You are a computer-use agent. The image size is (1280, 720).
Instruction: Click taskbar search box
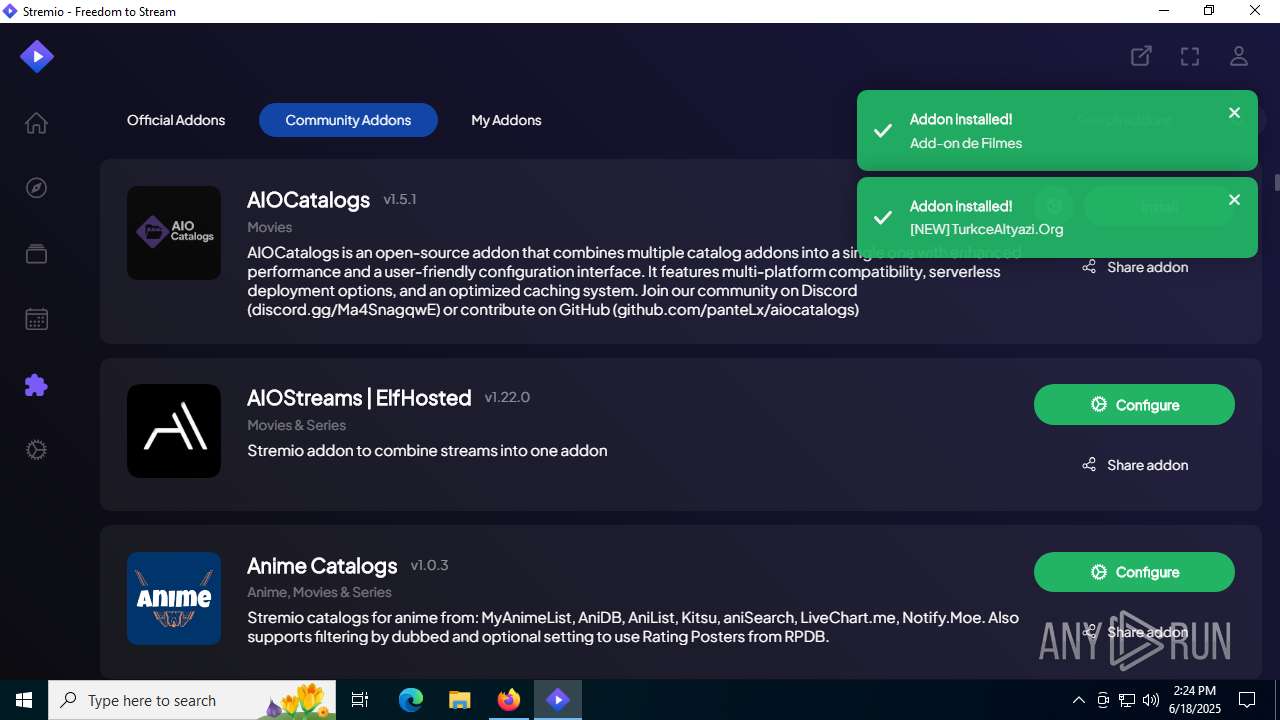(x=193, y=700)
